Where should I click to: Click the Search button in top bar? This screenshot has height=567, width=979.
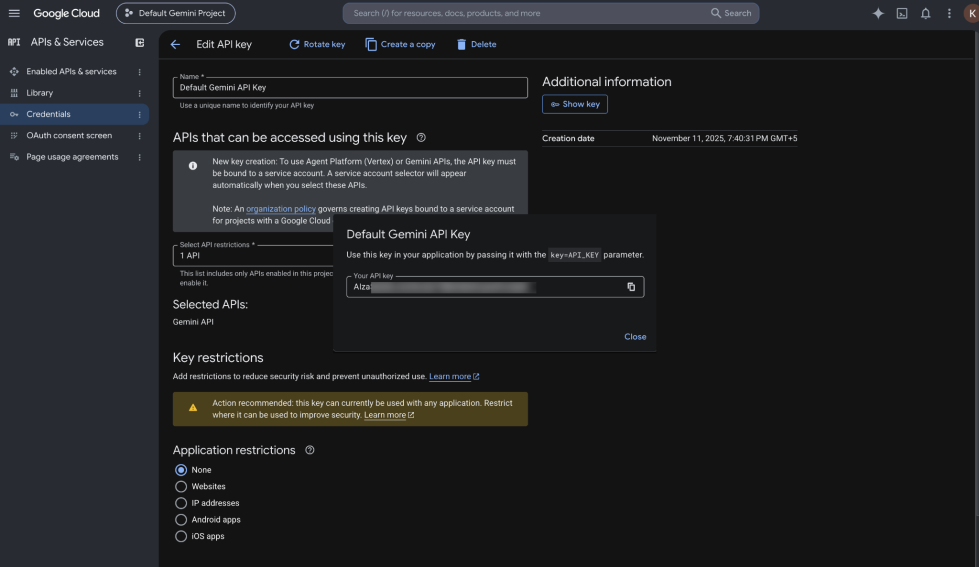731,13
